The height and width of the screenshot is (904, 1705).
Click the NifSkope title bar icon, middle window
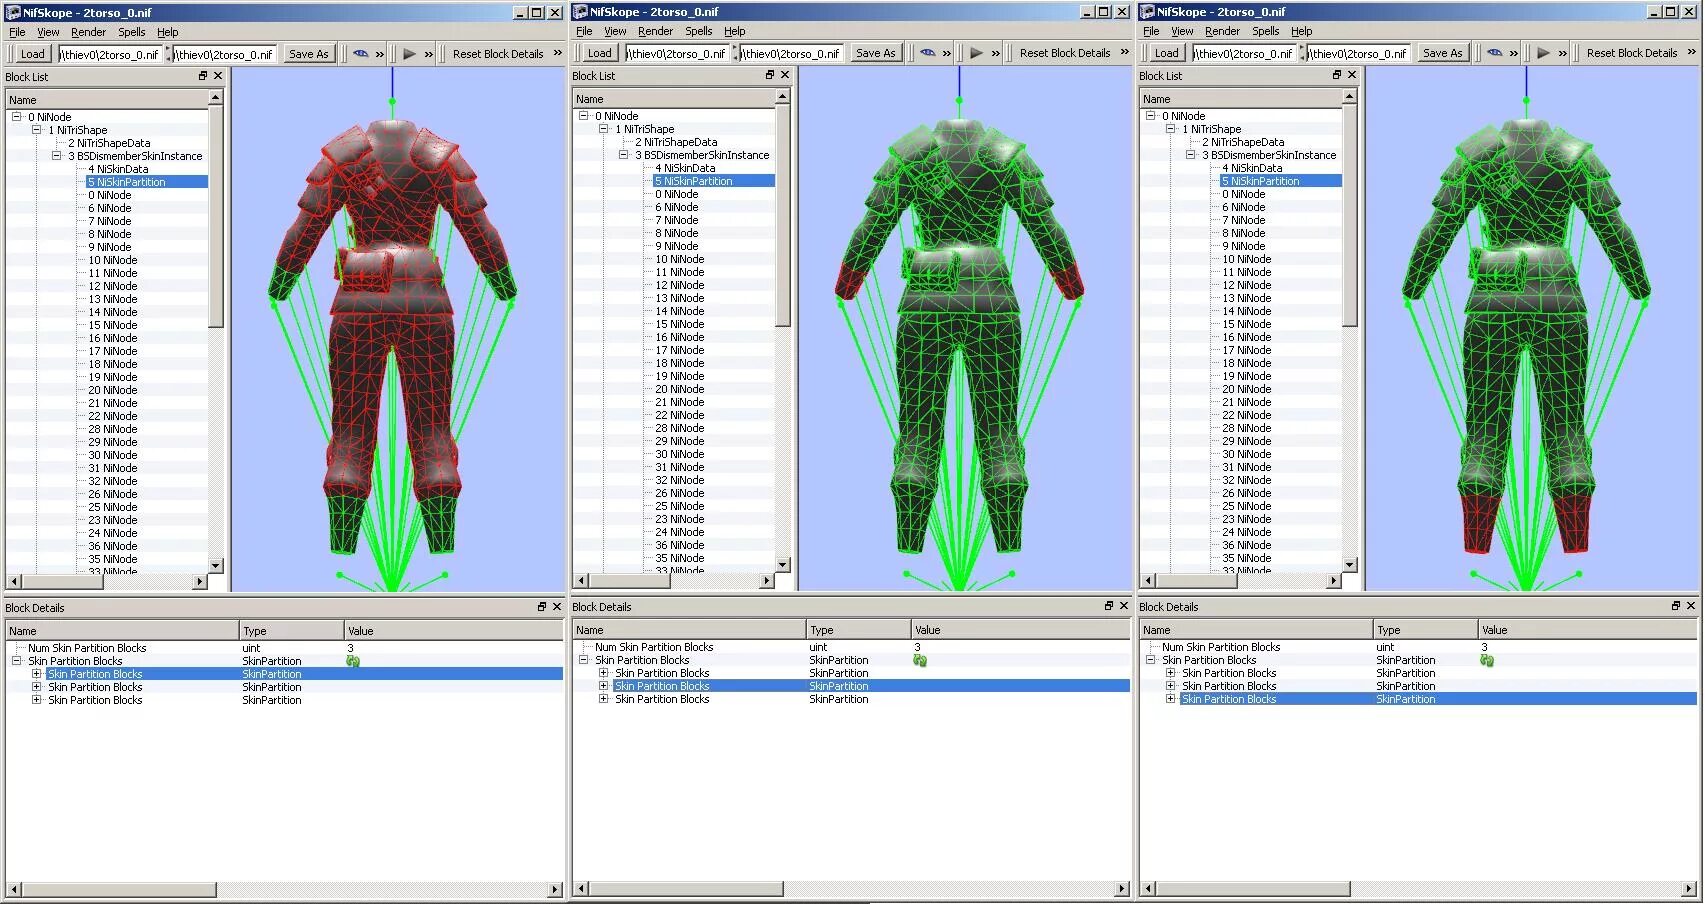pos(580,12)
